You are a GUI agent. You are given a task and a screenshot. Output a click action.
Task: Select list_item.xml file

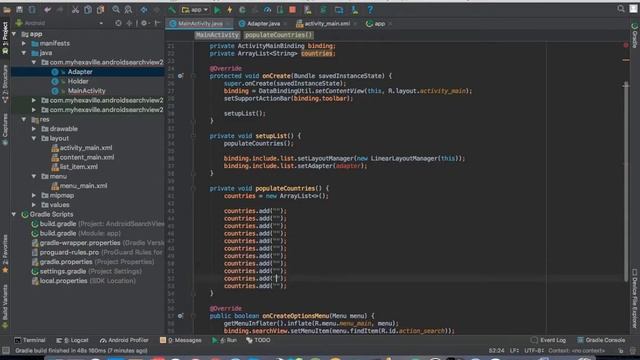click(78, 167)
